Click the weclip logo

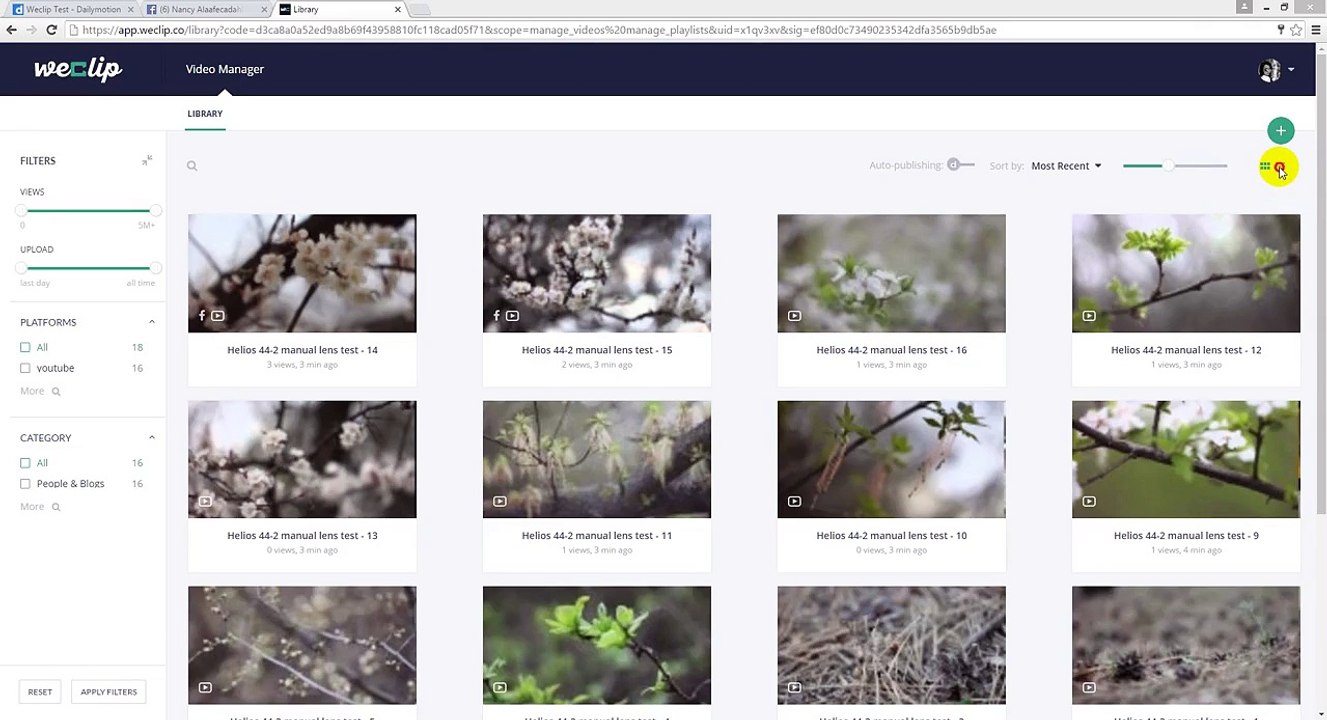pos(78,69)
